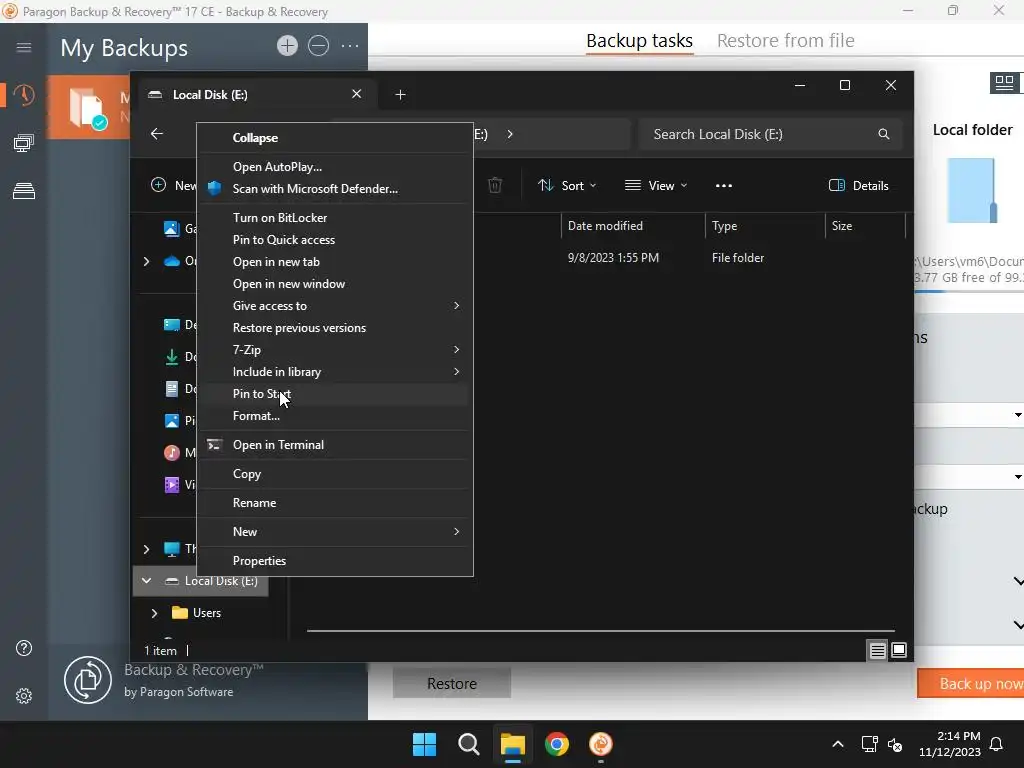Click the Restore button in Paragon

tap(452, 683)
